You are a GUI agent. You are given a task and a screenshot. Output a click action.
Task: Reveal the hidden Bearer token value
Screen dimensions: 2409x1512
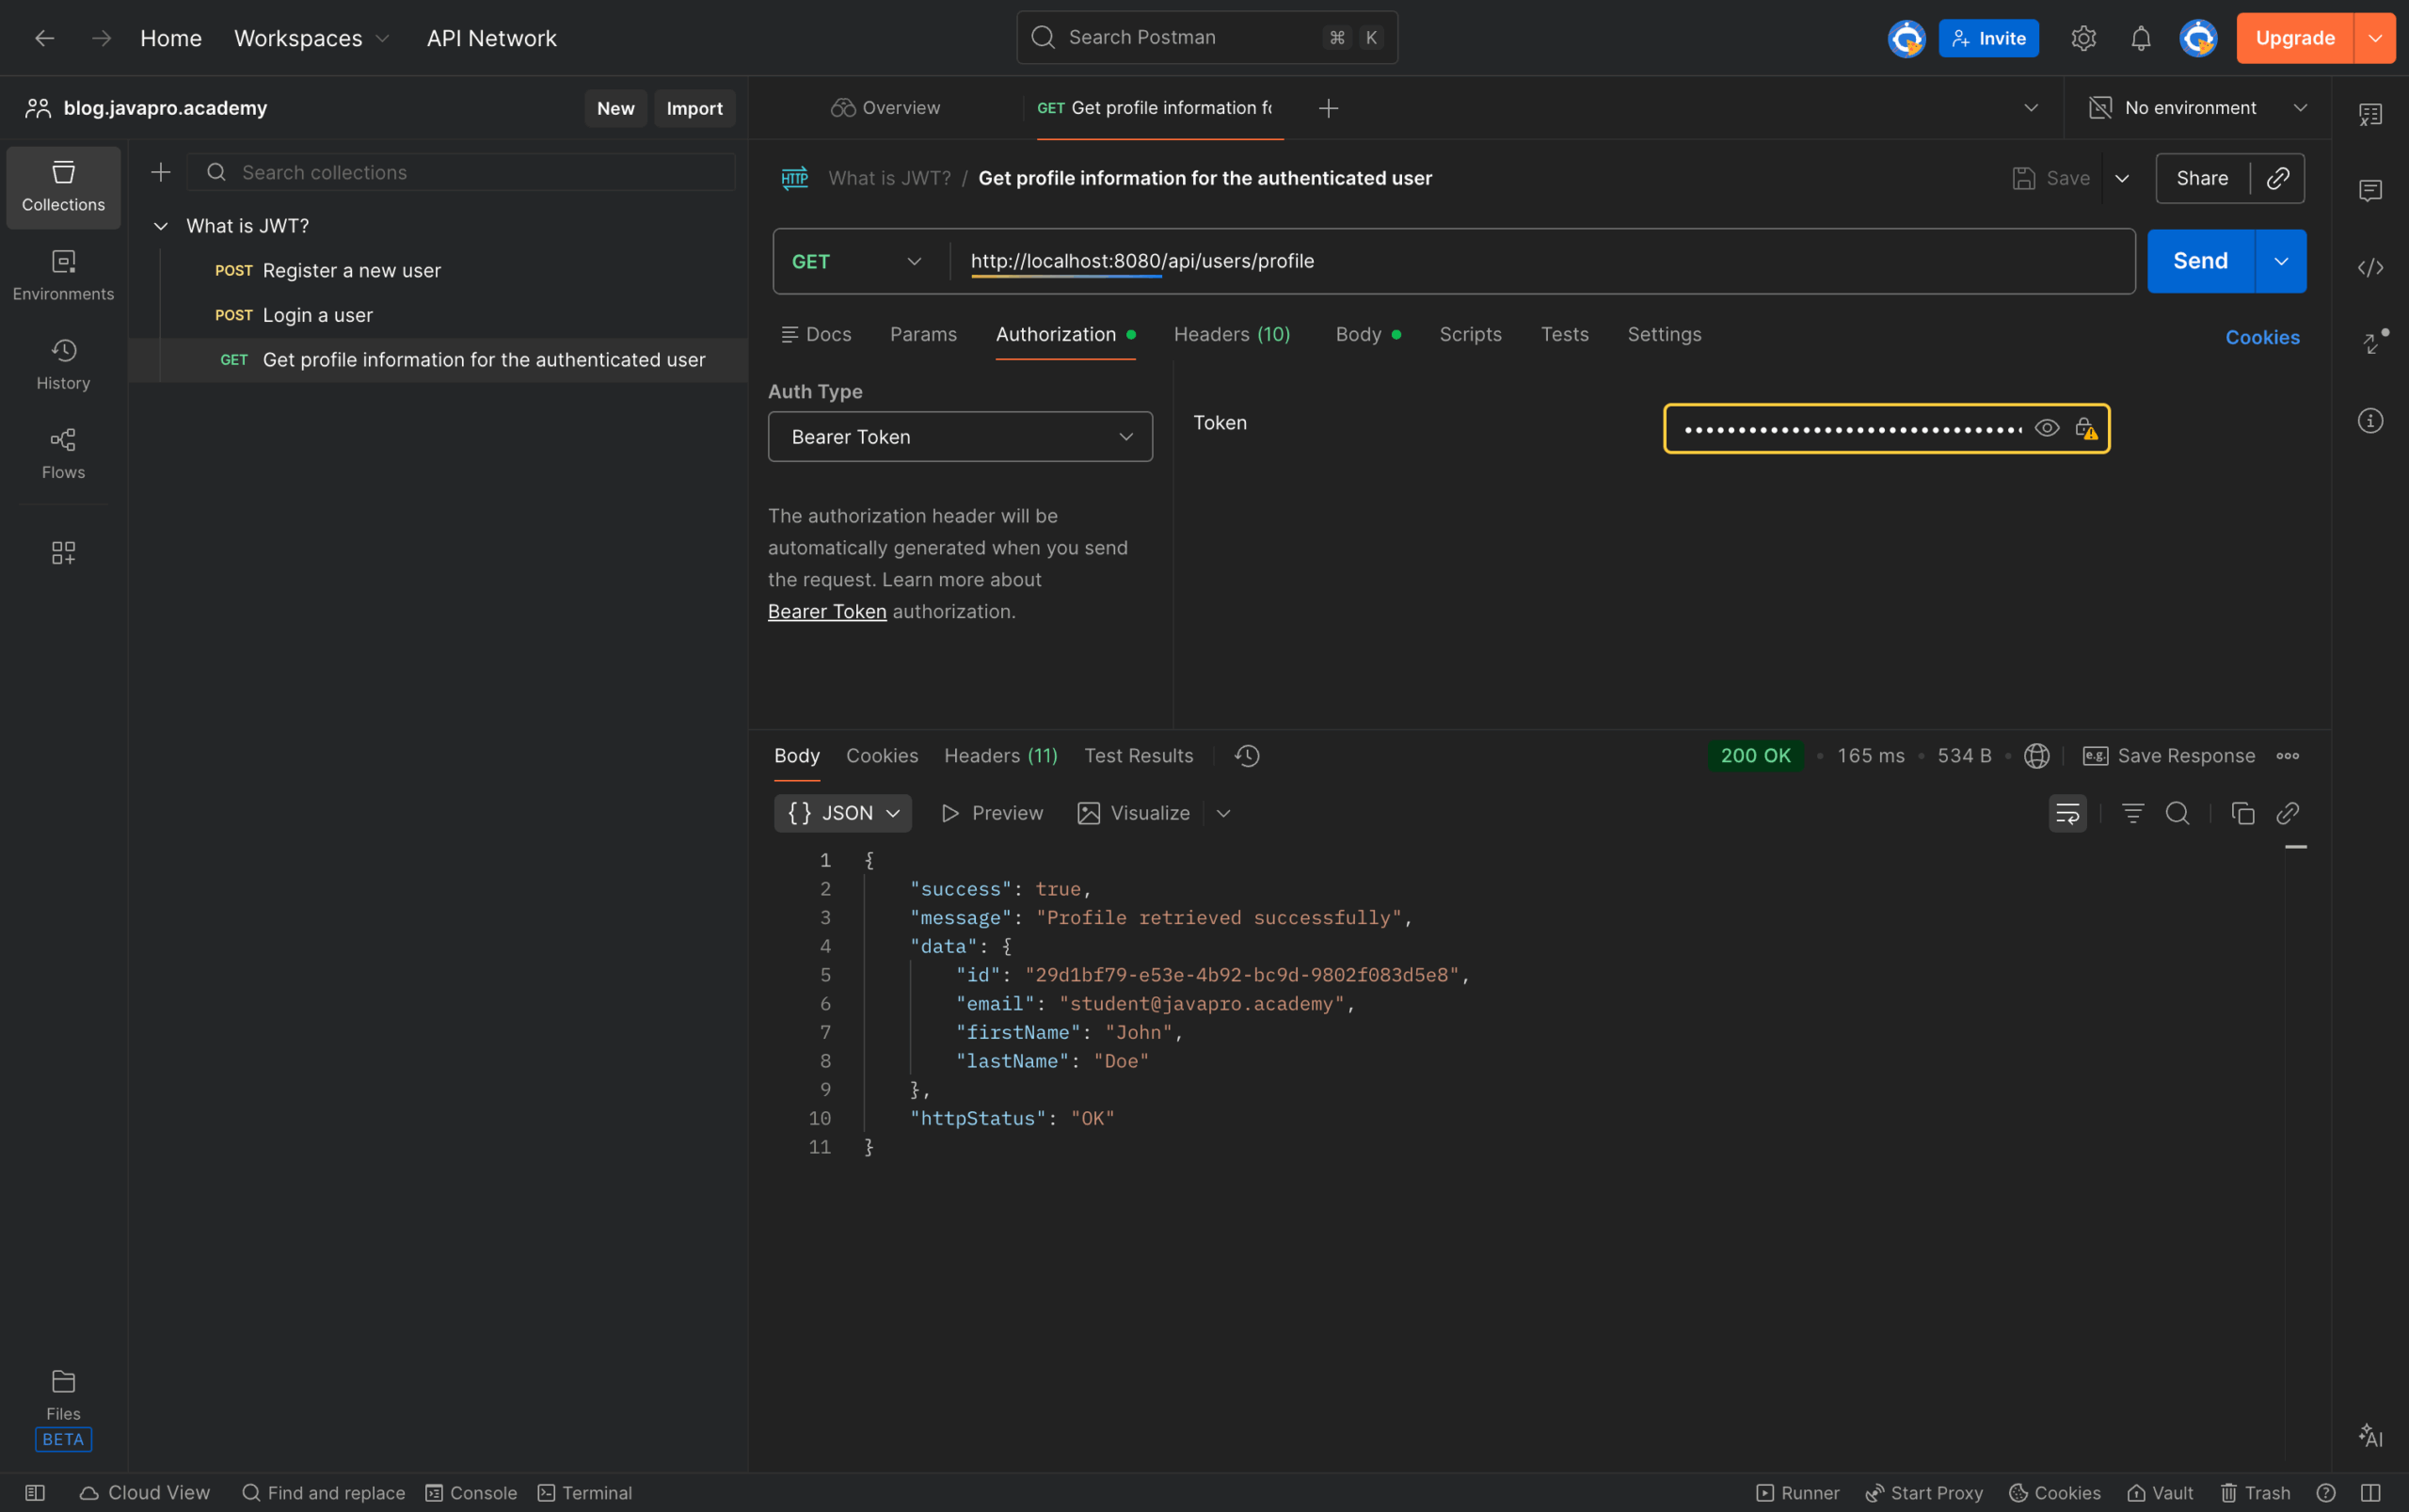(x=2046, y=427)
